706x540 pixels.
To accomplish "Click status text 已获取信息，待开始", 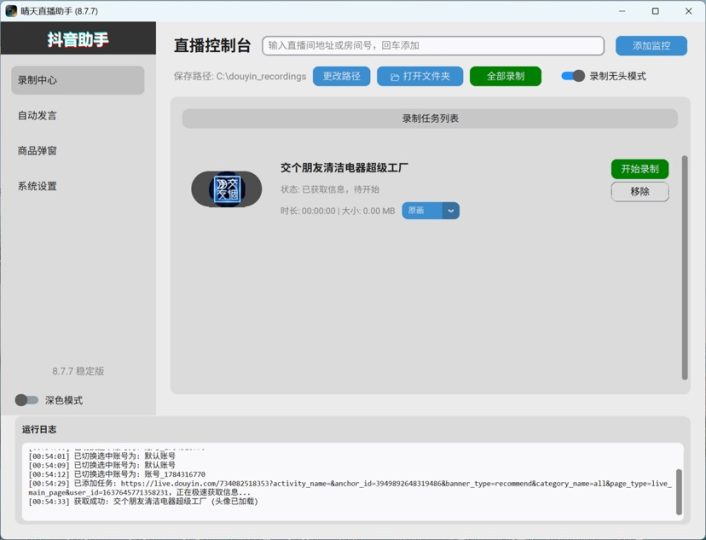I will tap(330, 189).
